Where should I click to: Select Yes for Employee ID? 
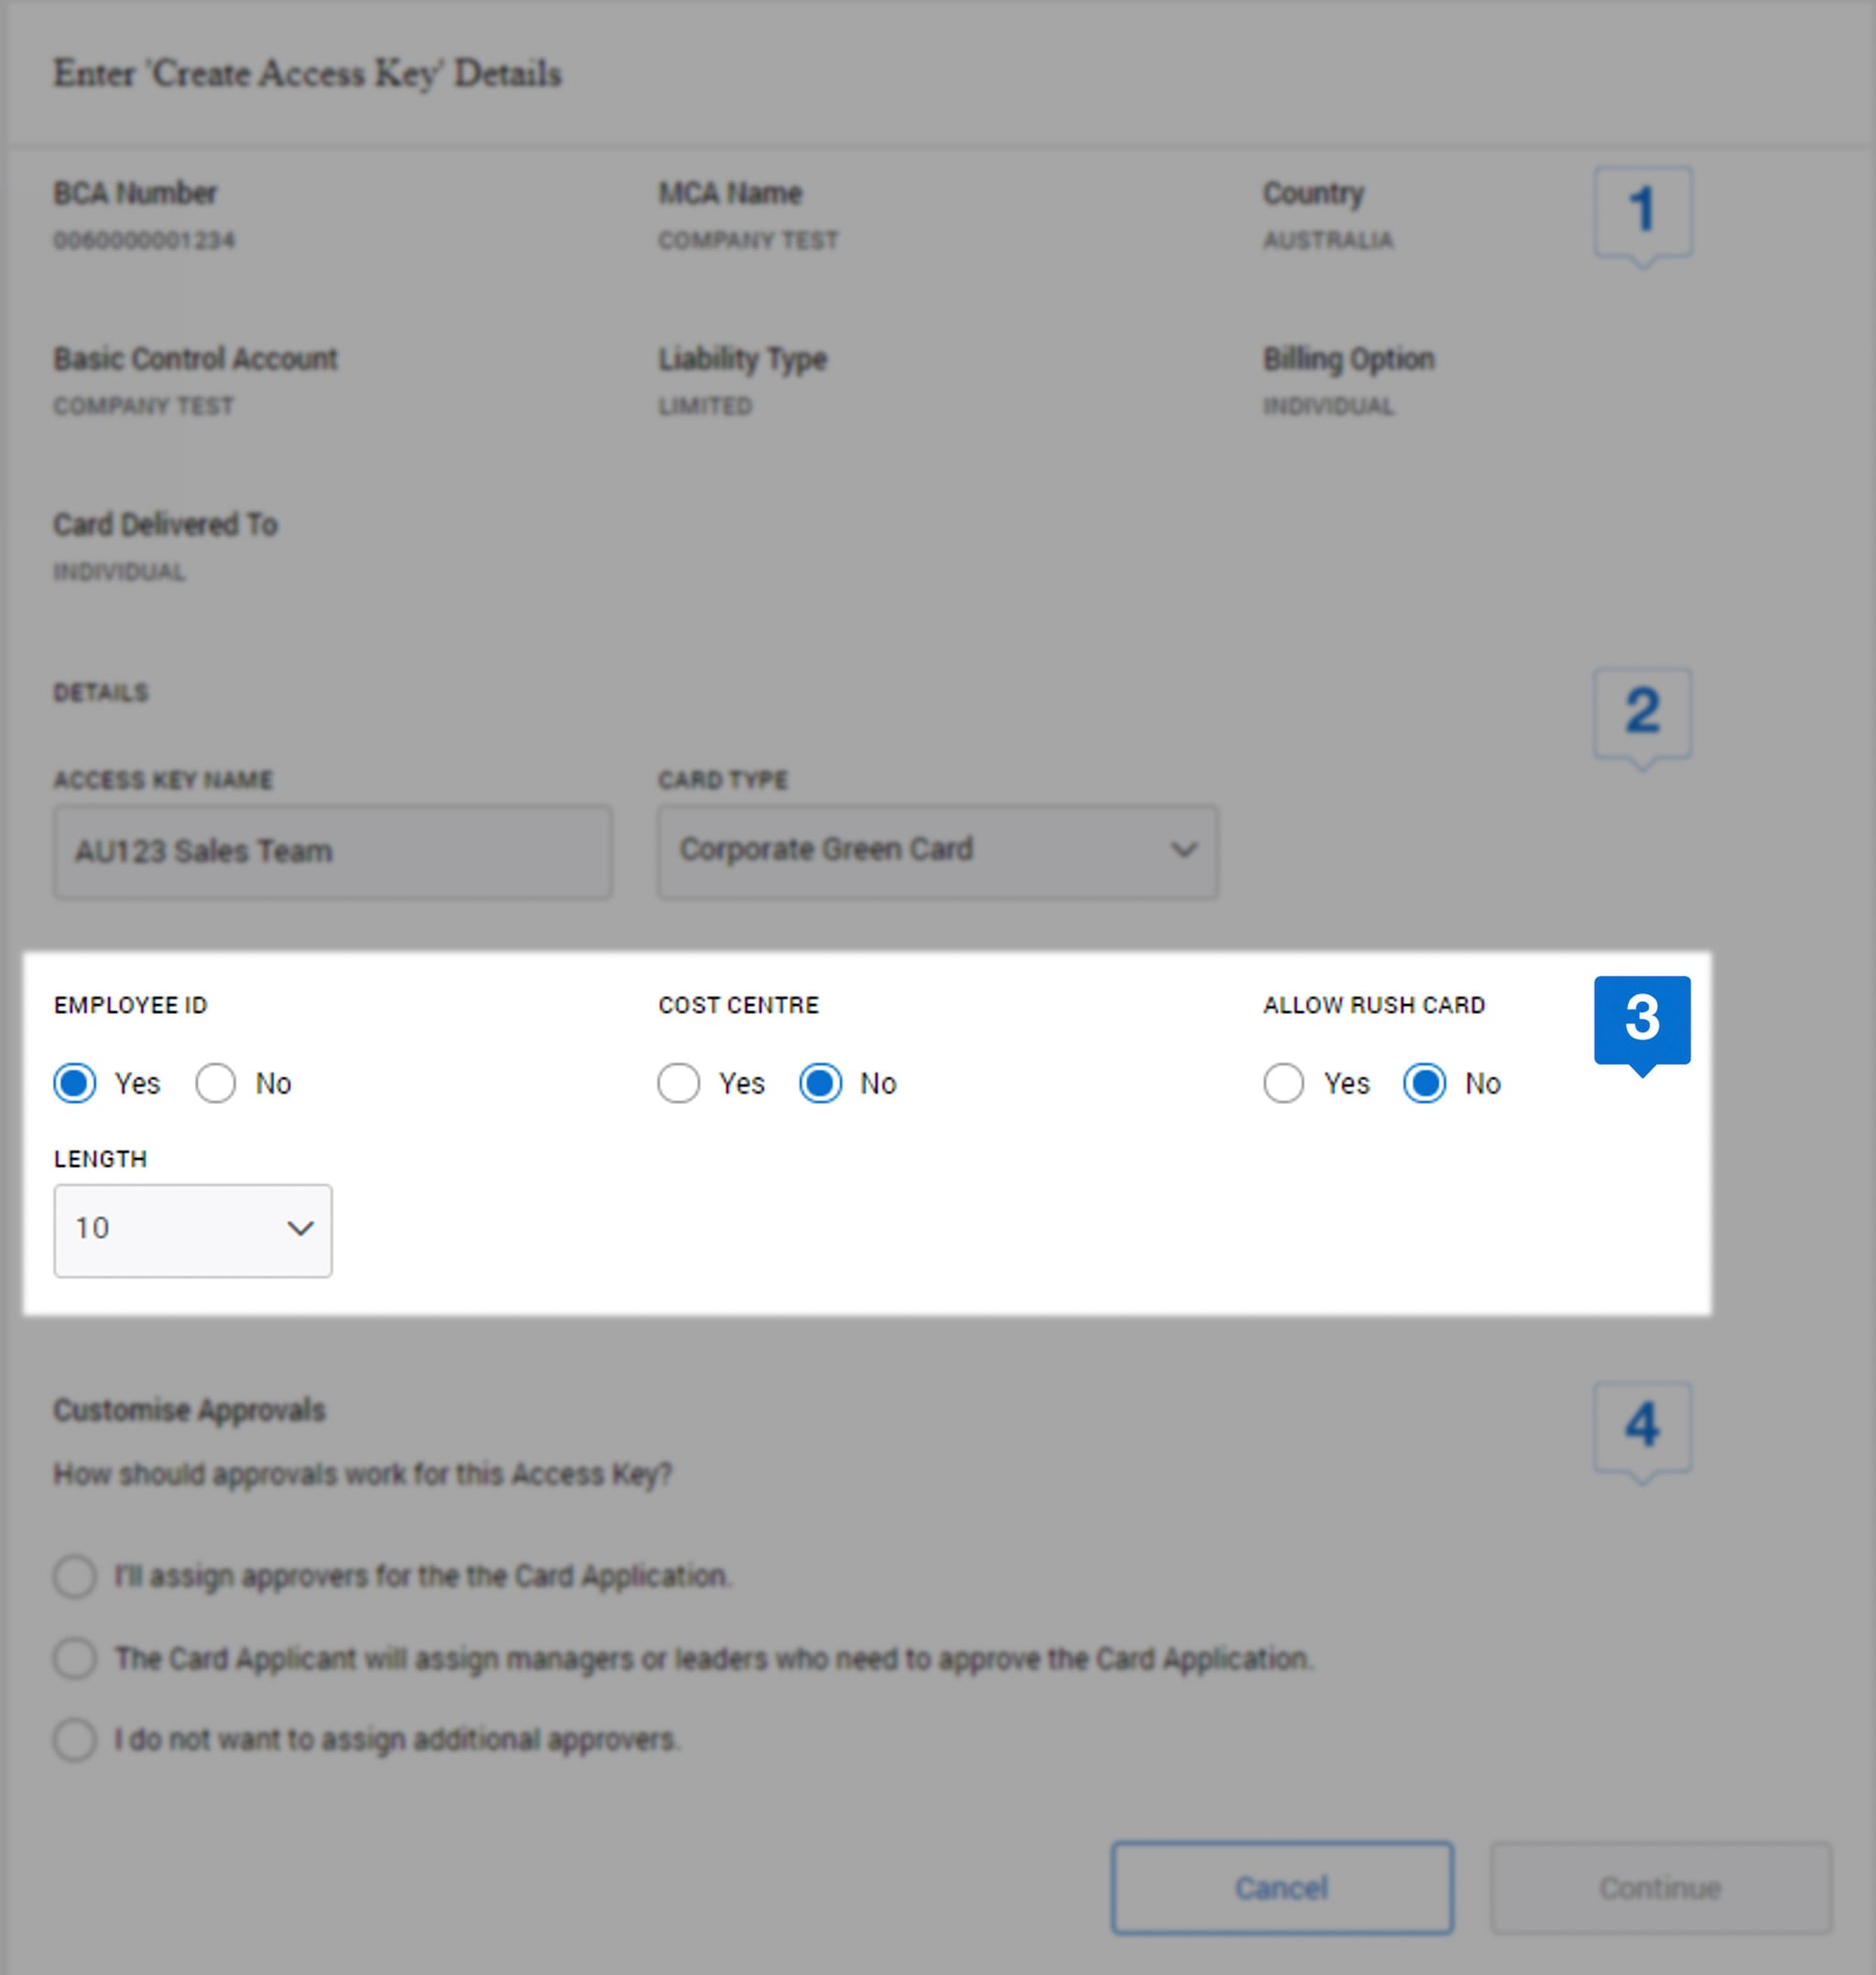pyautogui.click(x=74, y=1083)
